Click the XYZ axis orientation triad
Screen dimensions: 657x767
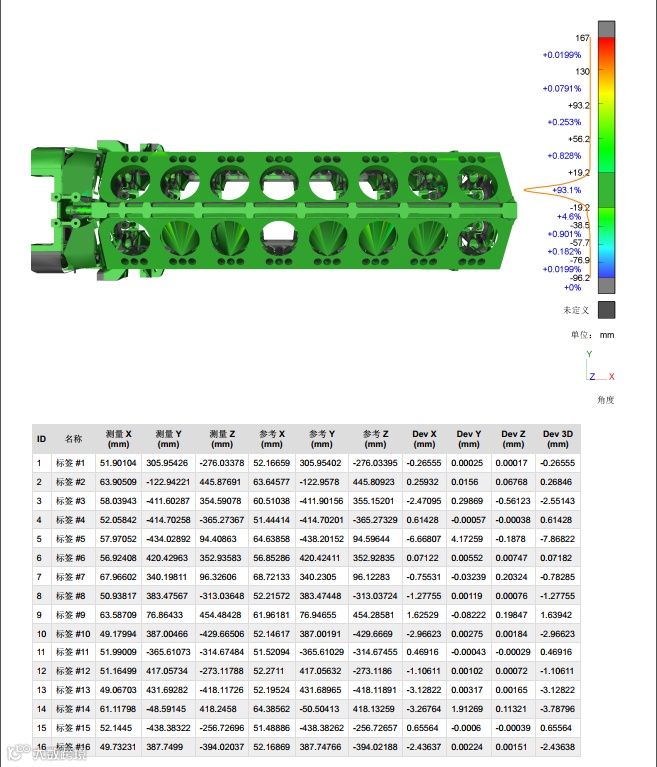(x=600, y=366)
